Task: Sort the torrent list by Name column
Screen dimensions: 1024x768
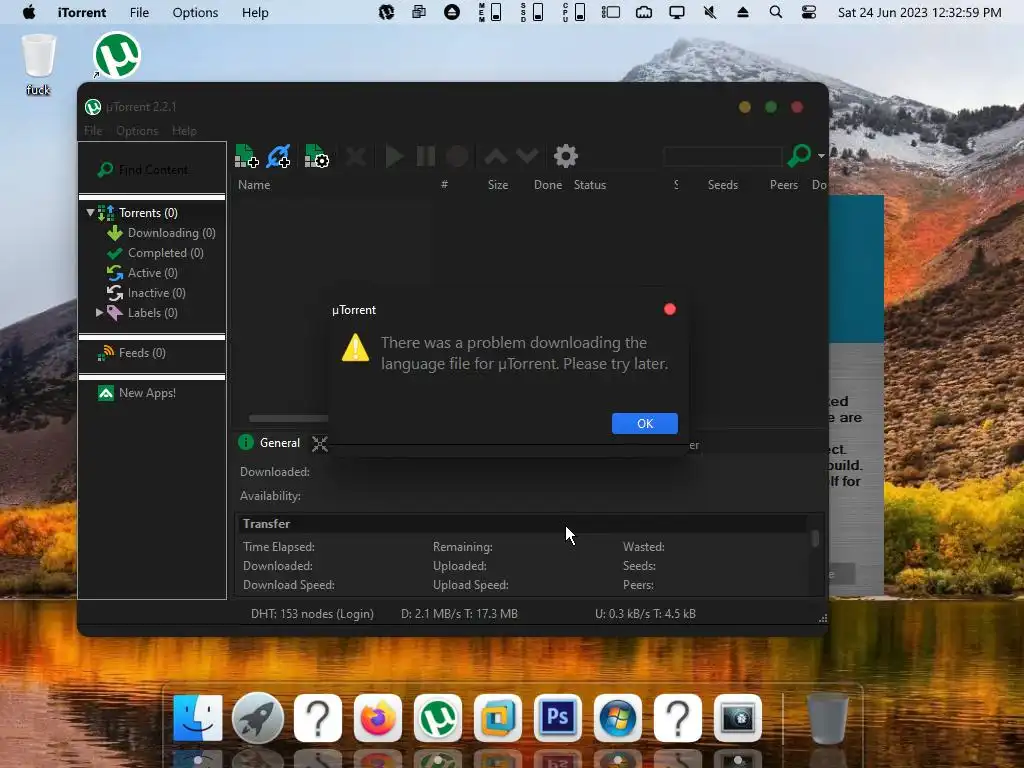Action: pyautogui.click(x=254, y=185)
